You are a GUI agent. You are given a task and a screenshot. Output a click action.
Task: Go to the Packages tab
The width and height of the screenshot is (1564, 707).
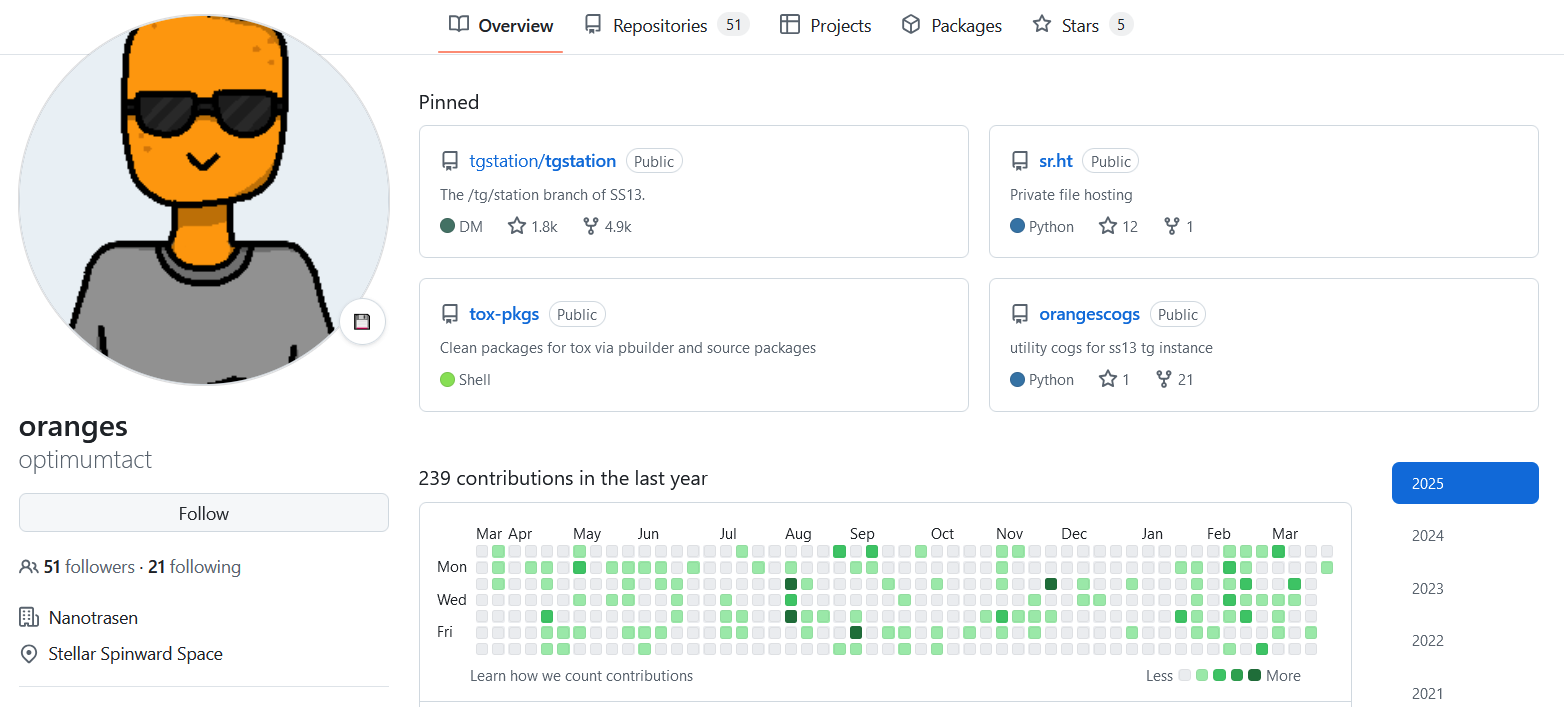pyautogui.click(x=951, y=26)
